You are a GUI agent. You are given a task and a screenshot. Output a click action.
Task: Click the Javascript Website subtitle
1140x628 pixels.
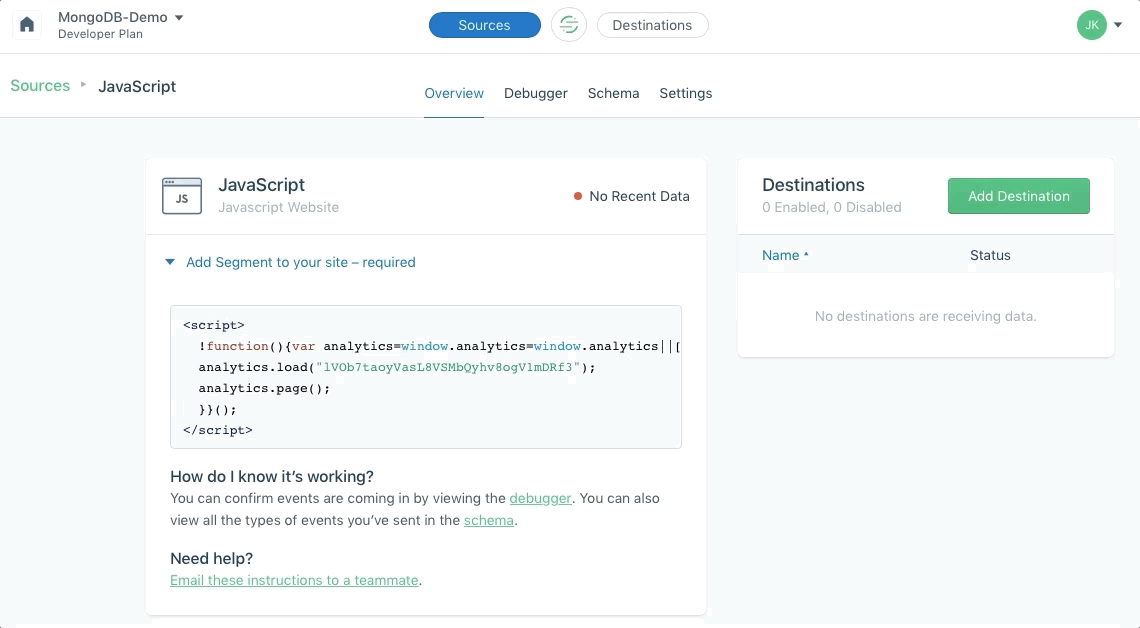coord(278,207)
